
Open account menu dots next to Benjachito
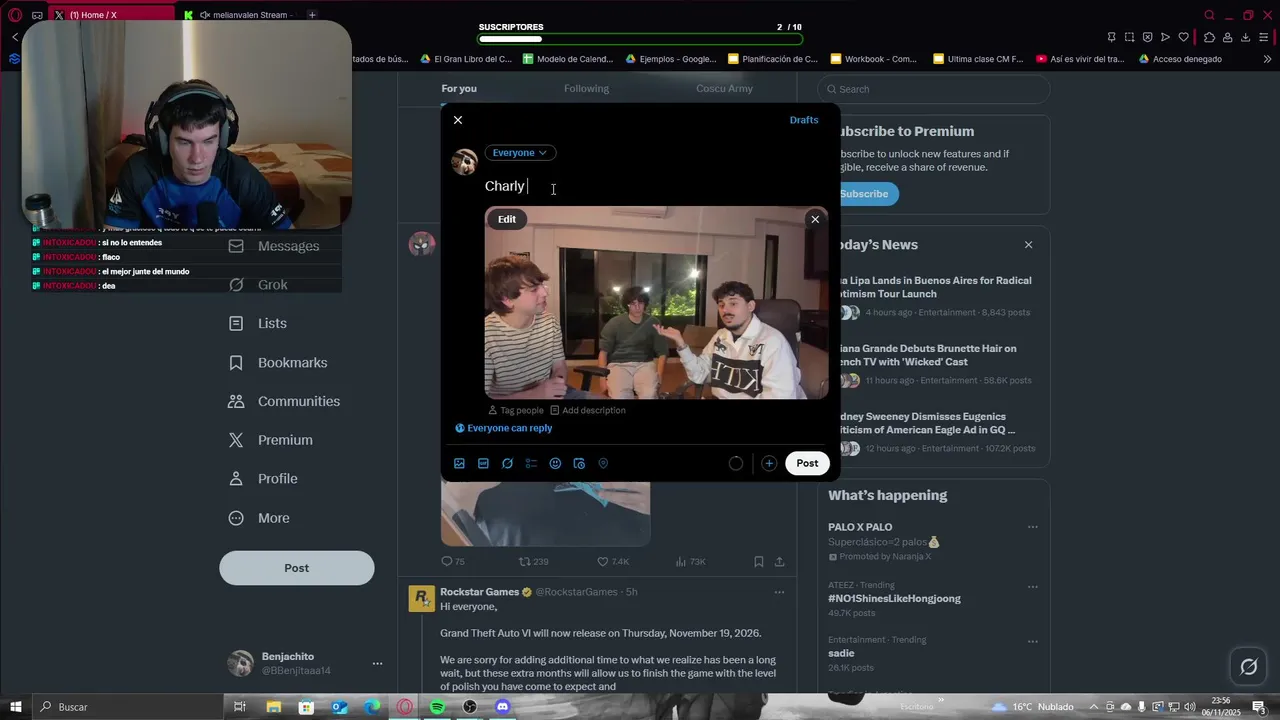point(377,664)
